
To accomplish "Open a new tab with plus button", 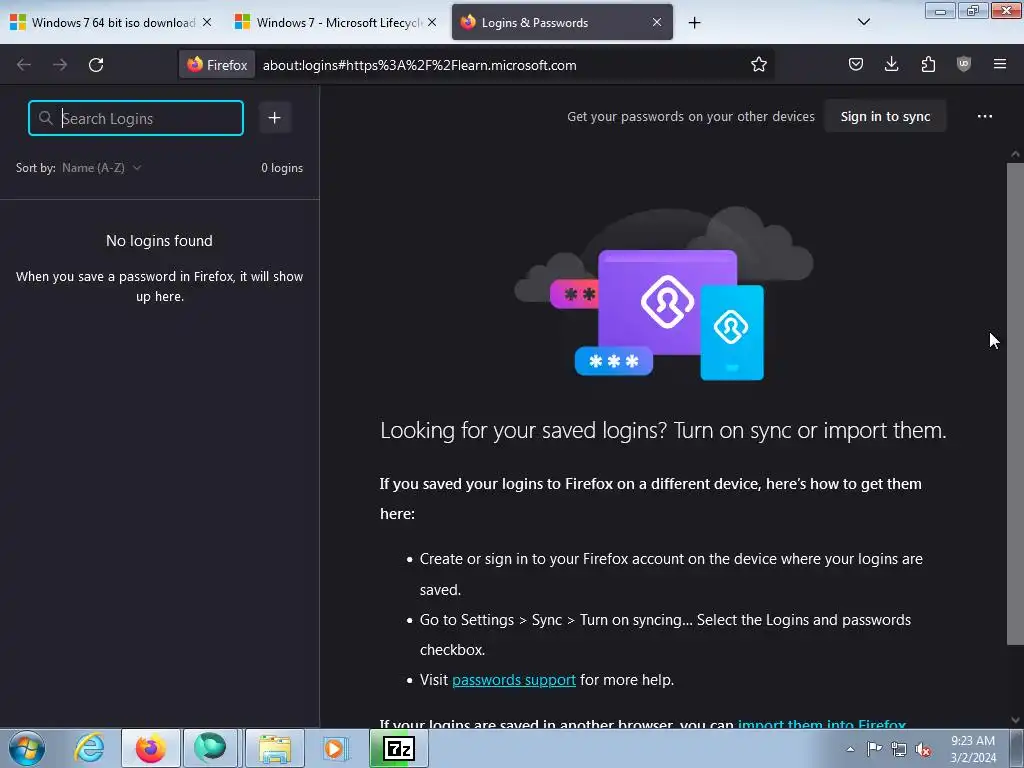I will pyautogui.click(x=694, y=23).
